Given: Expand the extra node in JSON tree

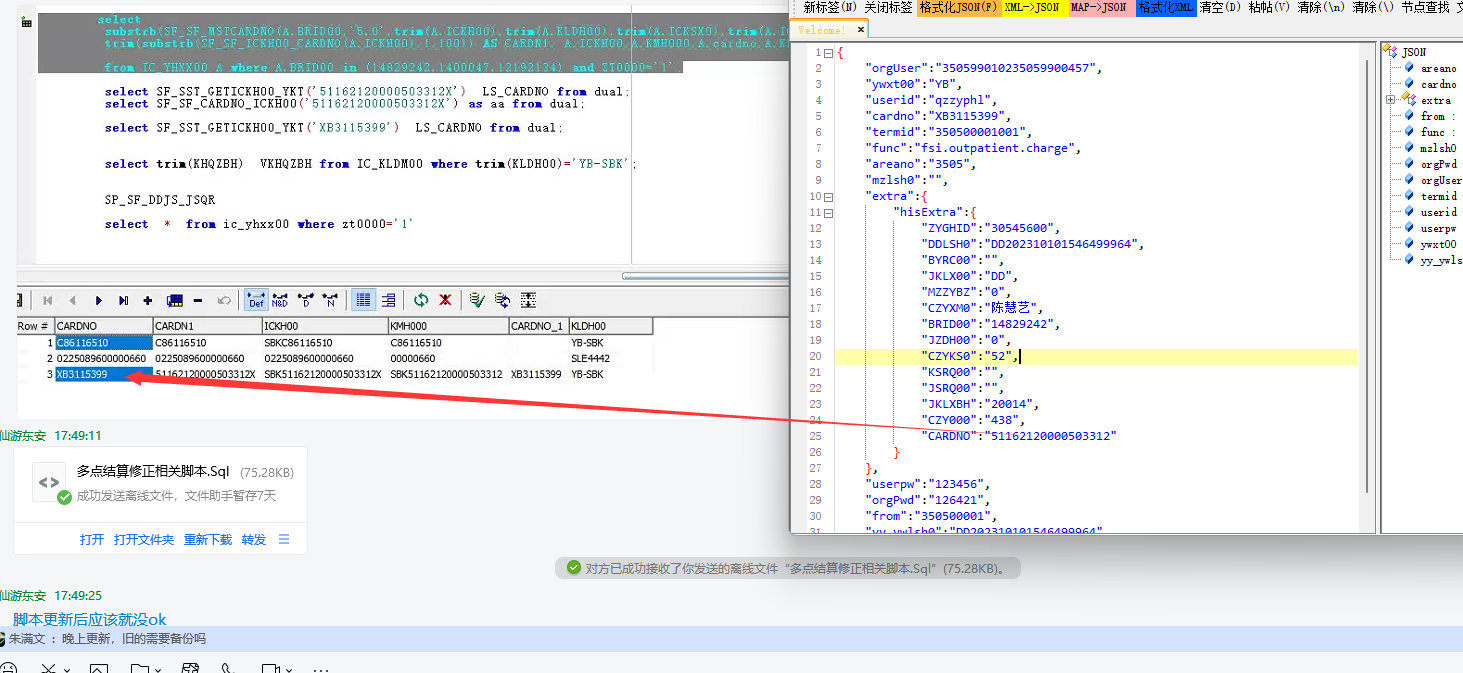Looking at the screenshot, I should 1390,100.
